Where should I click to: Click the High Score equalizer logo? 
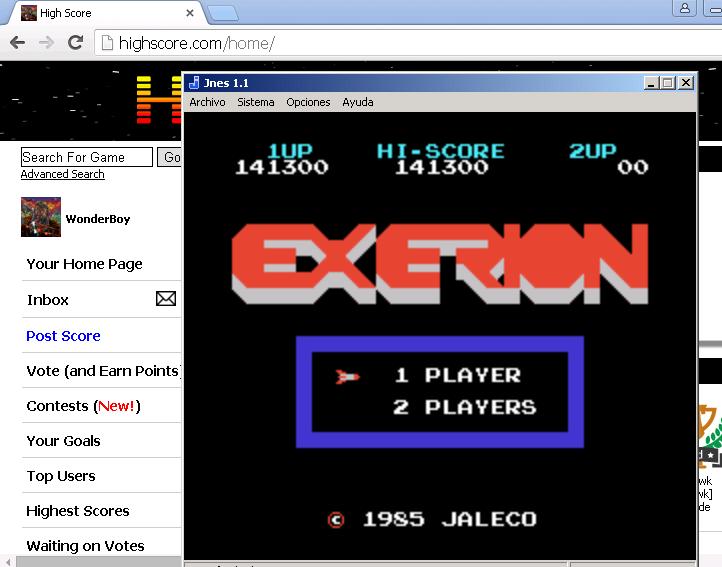[159, 100]
